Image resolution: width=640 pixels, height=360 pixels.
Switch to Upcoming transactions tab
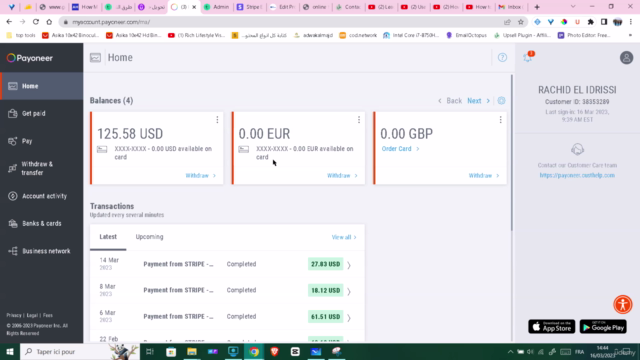pos(149,237)
